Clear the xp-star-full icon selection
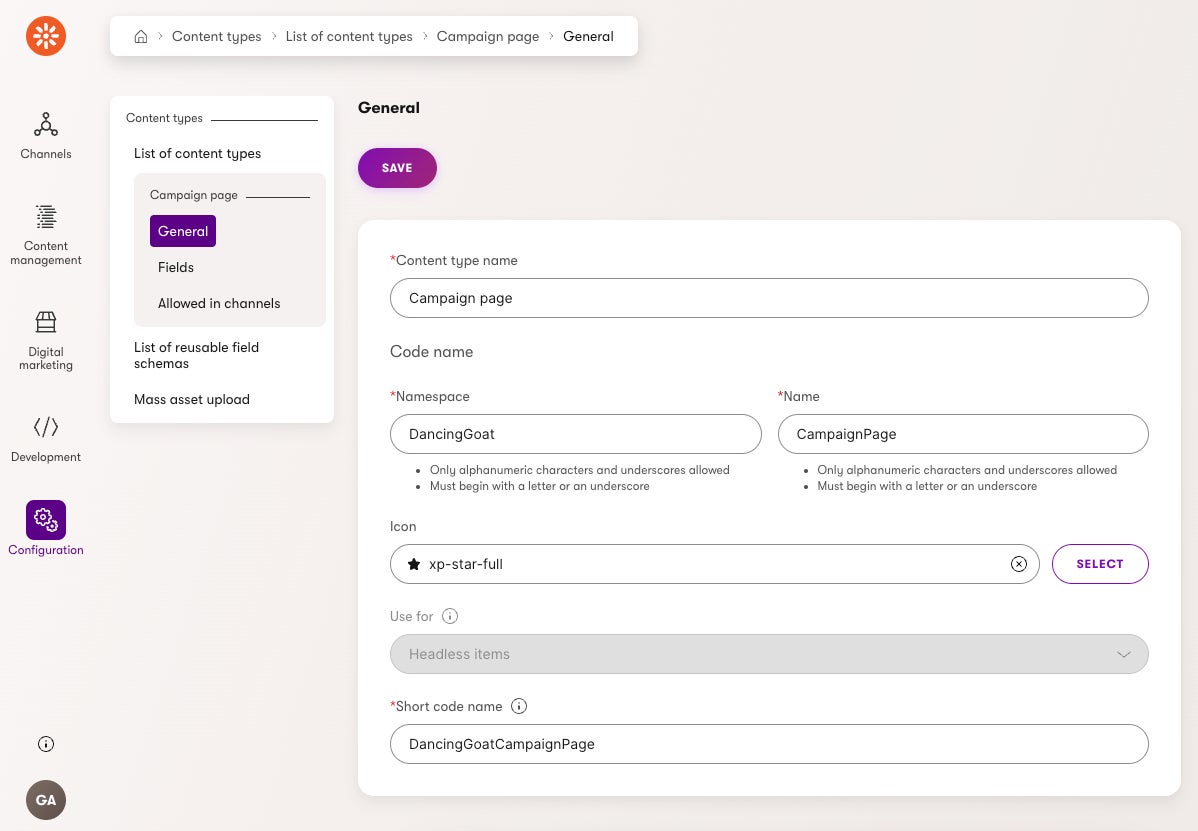The height and width of the screenshot is (831, 1198). [1018, 564]
